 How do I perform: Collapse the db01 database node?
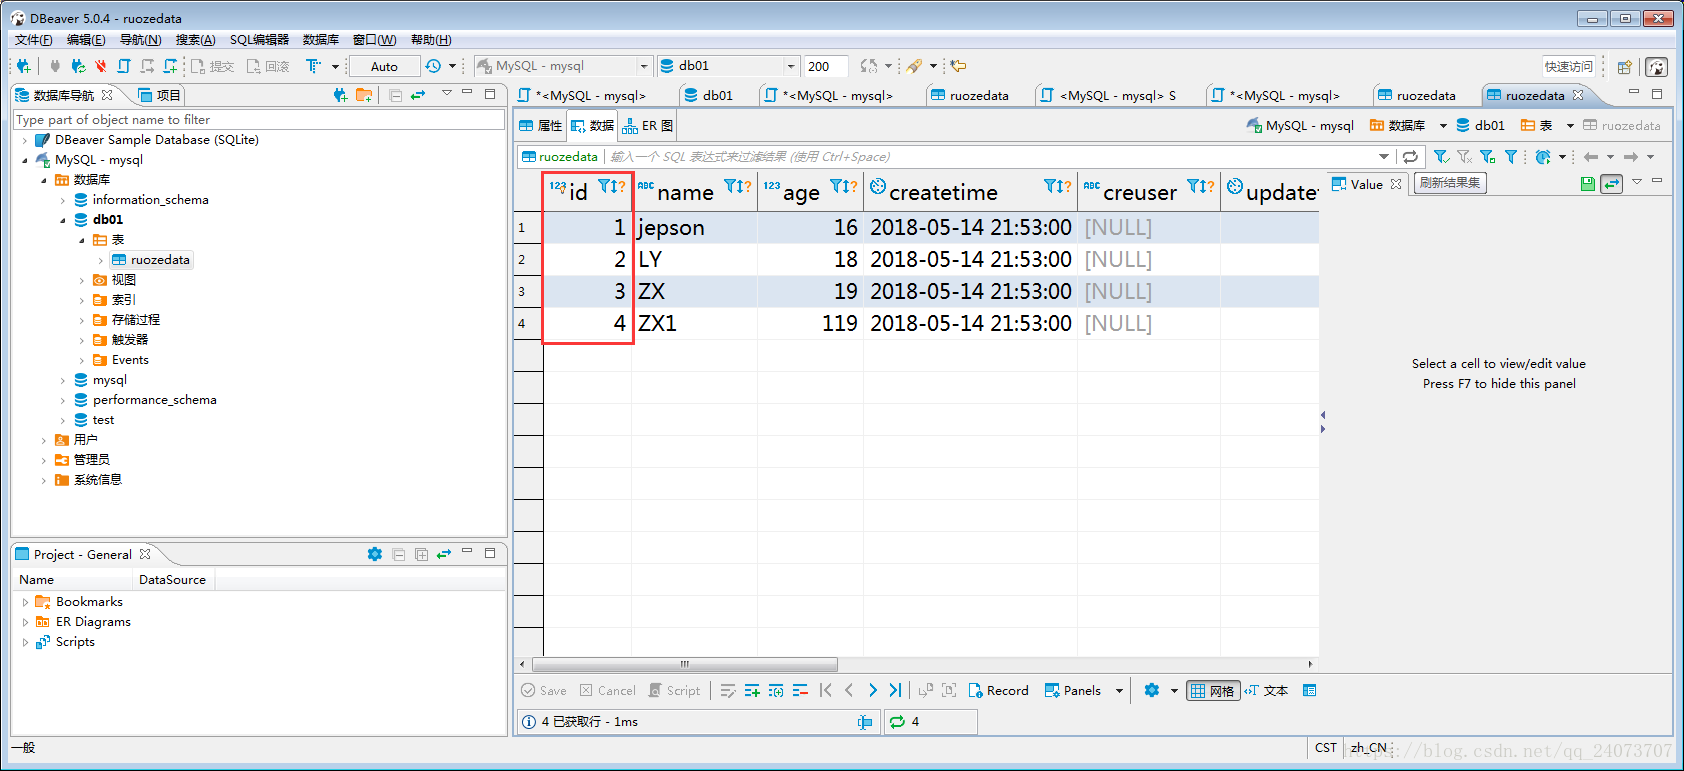[63, 220]
